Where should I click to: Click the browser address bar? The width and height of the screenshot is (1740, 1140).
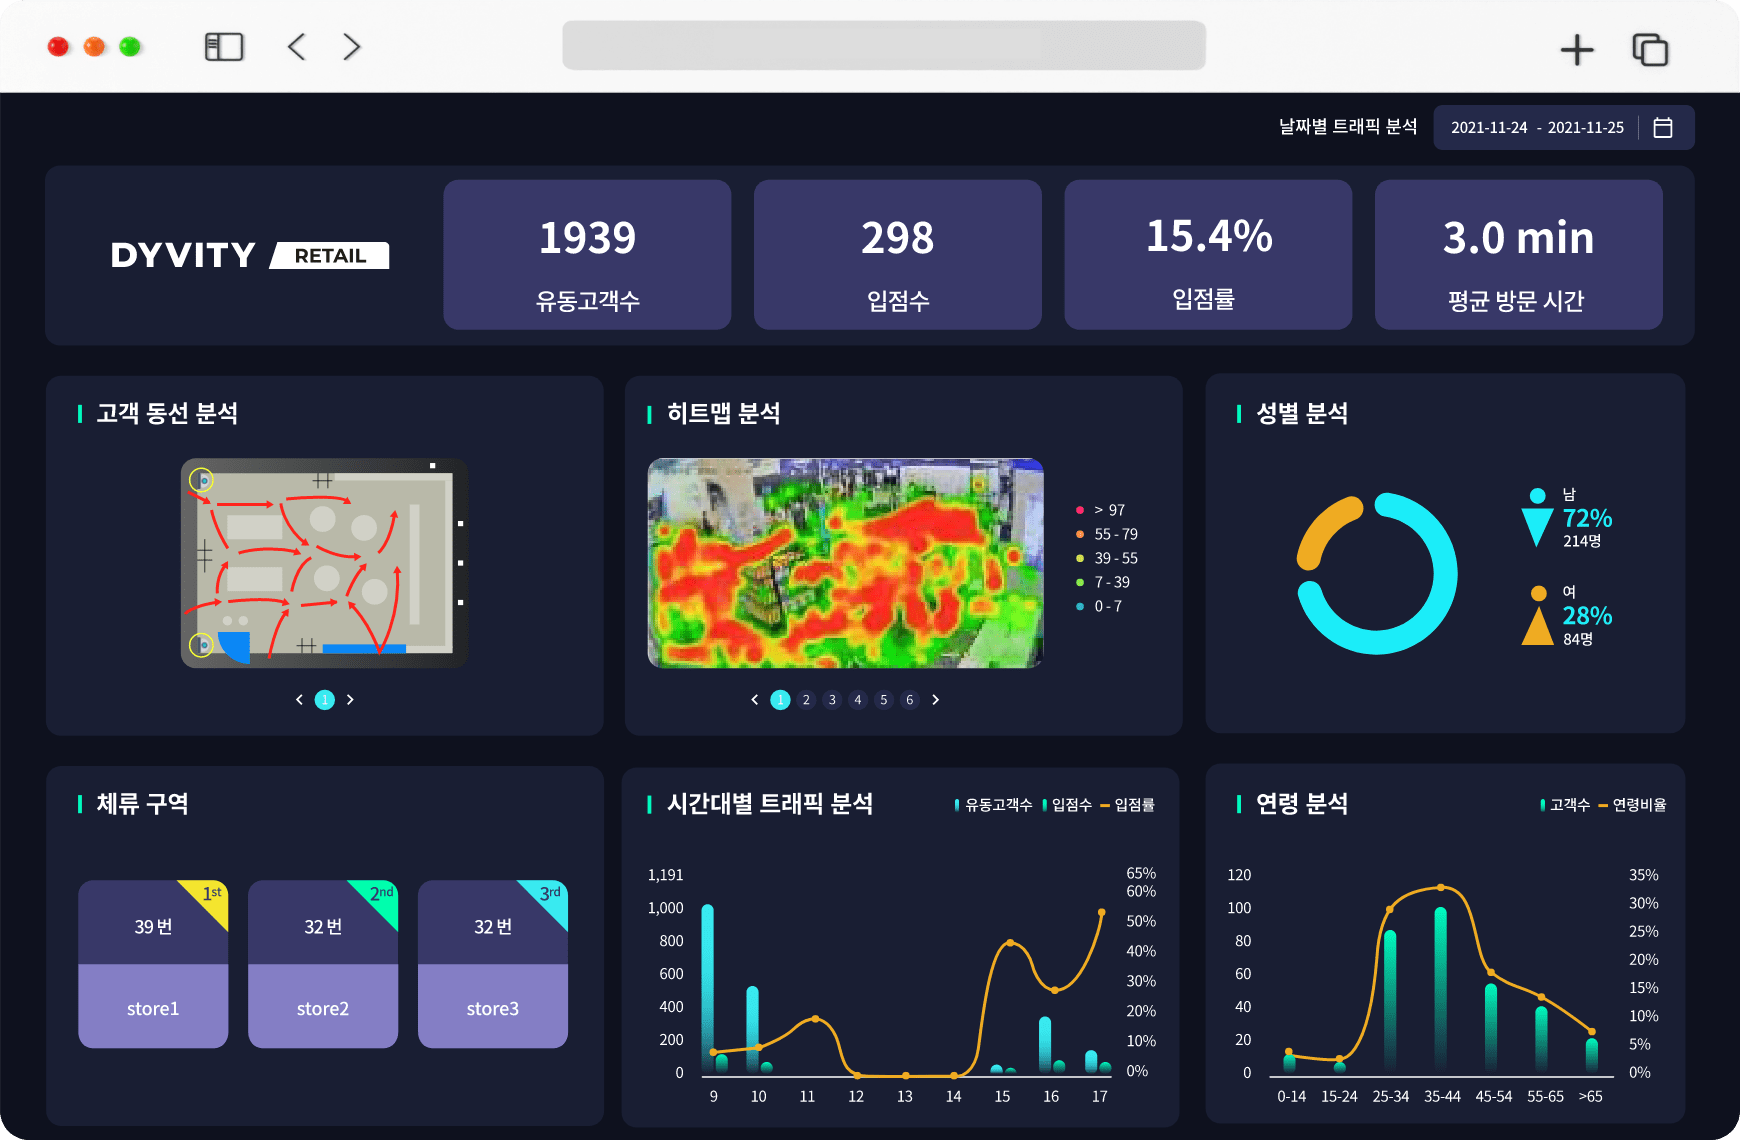884,46
